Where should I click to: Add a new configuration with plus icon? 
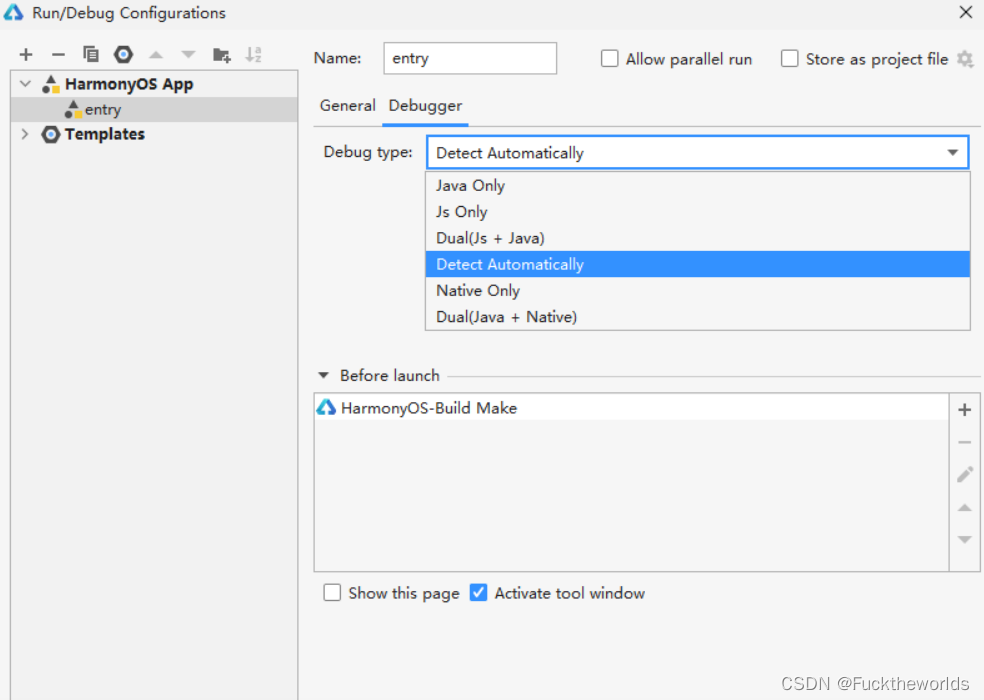(x=26, y=55)
